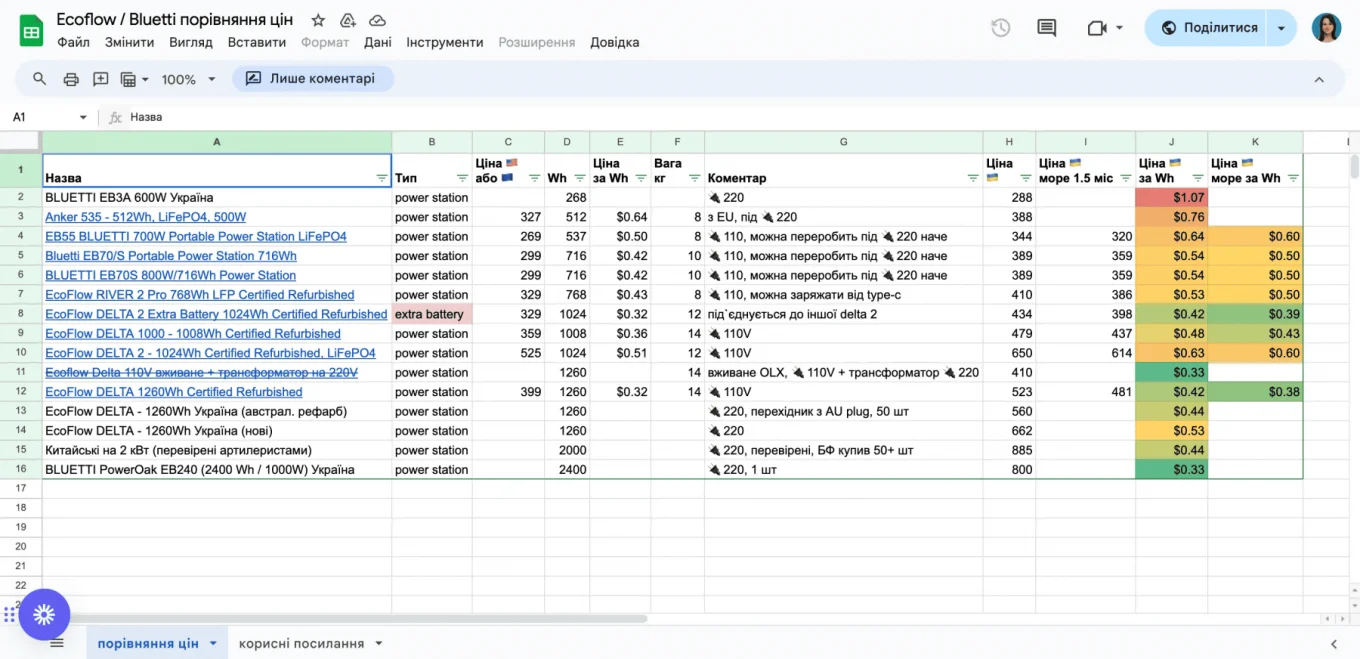Click the search magnifier icon in toolbar
Viewport: 1360px width, 659px height.
tap(40, 79)
